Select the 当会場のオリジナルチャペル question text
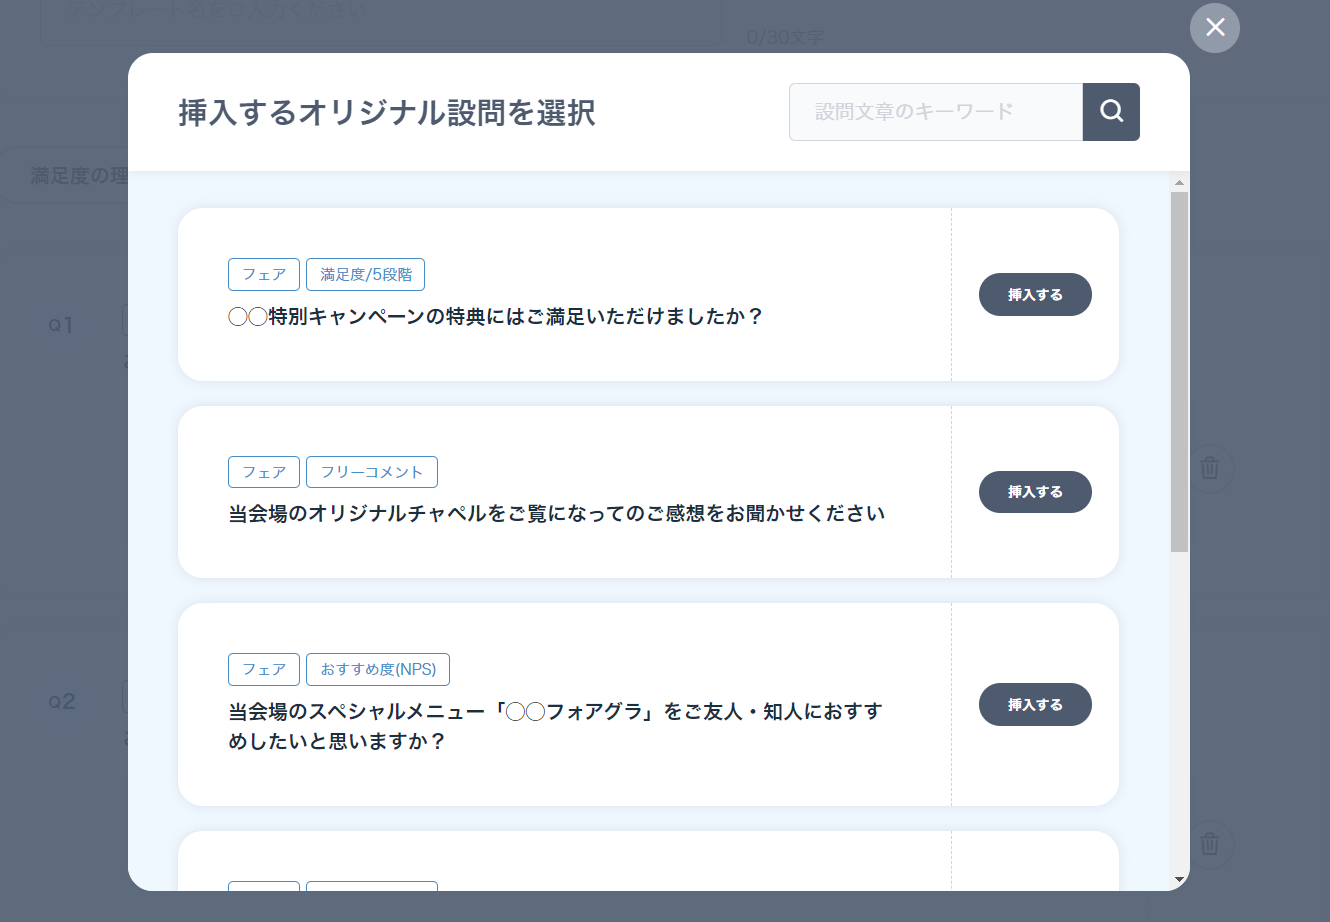Viewport: 1330px width, 922px height. click(x=557, y=514)
